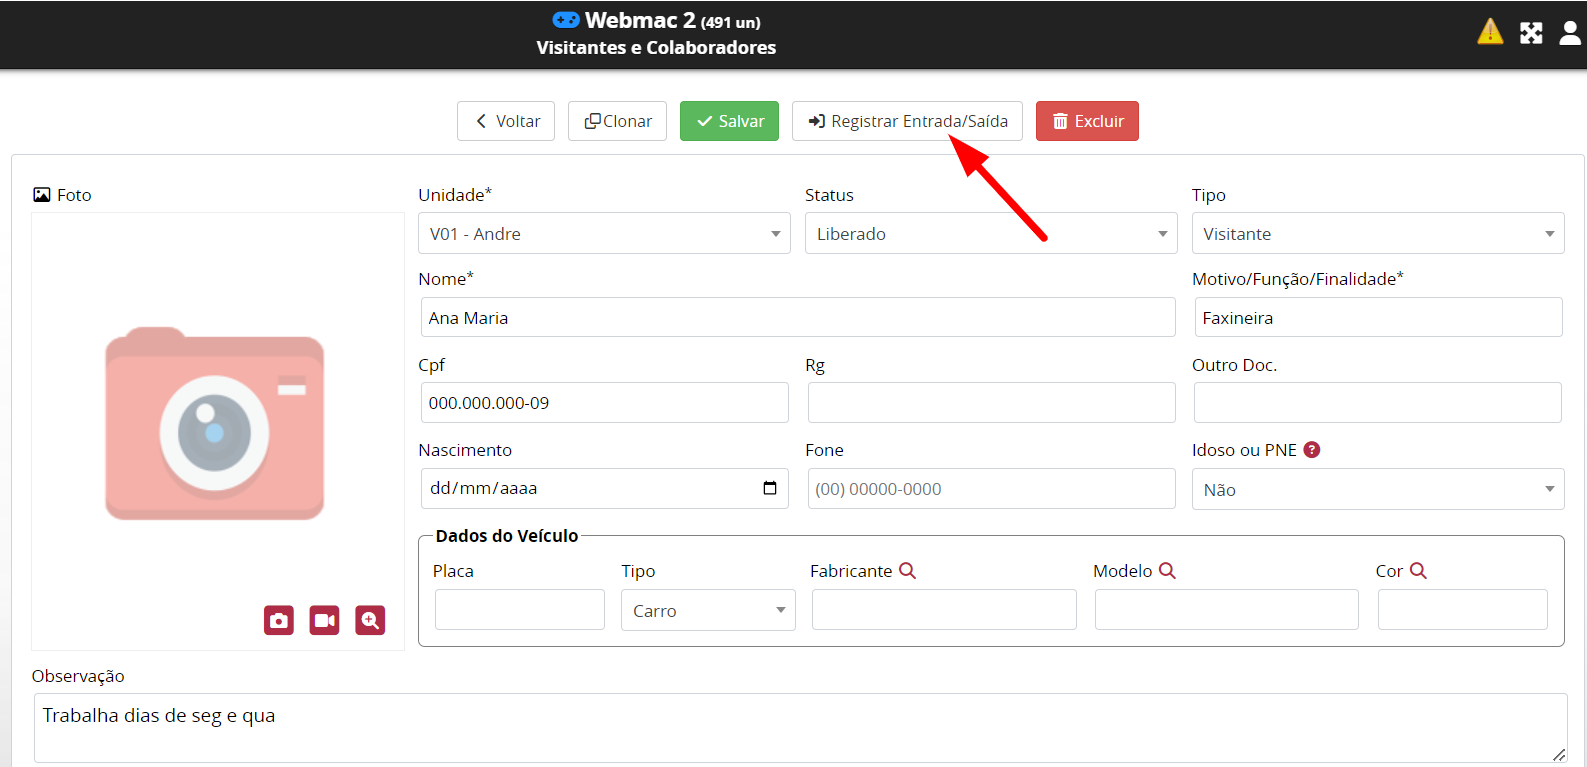Click the green Salvar button
This screenshot has height=767, width=1587.
[x=729, y=121]
